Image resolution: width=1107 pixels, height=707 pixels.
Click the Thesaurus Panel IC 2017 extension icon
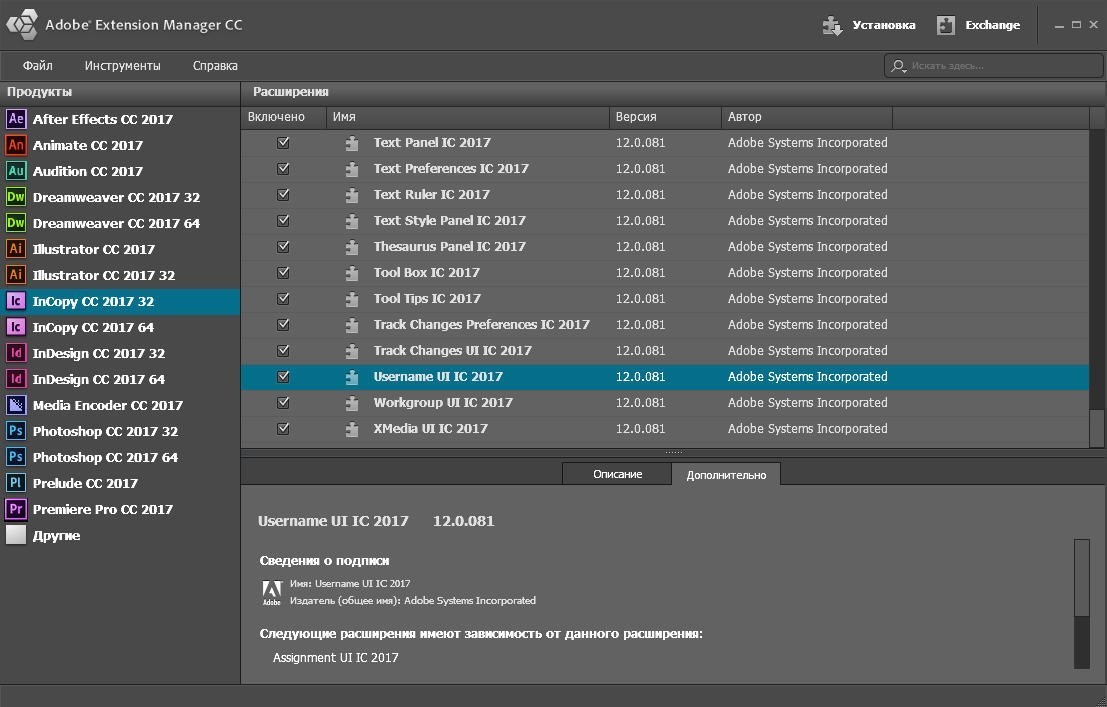pyautogui.click(x=352, y=247)
